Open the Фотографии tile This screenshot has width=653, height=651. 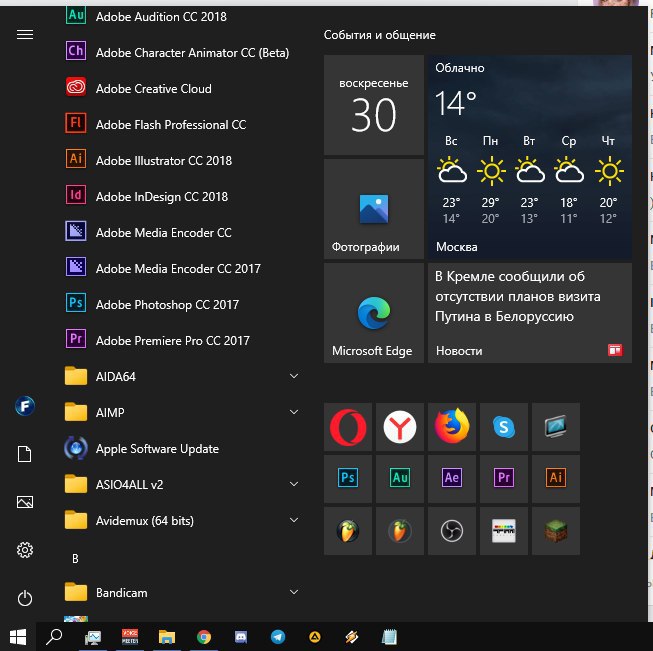374,209
